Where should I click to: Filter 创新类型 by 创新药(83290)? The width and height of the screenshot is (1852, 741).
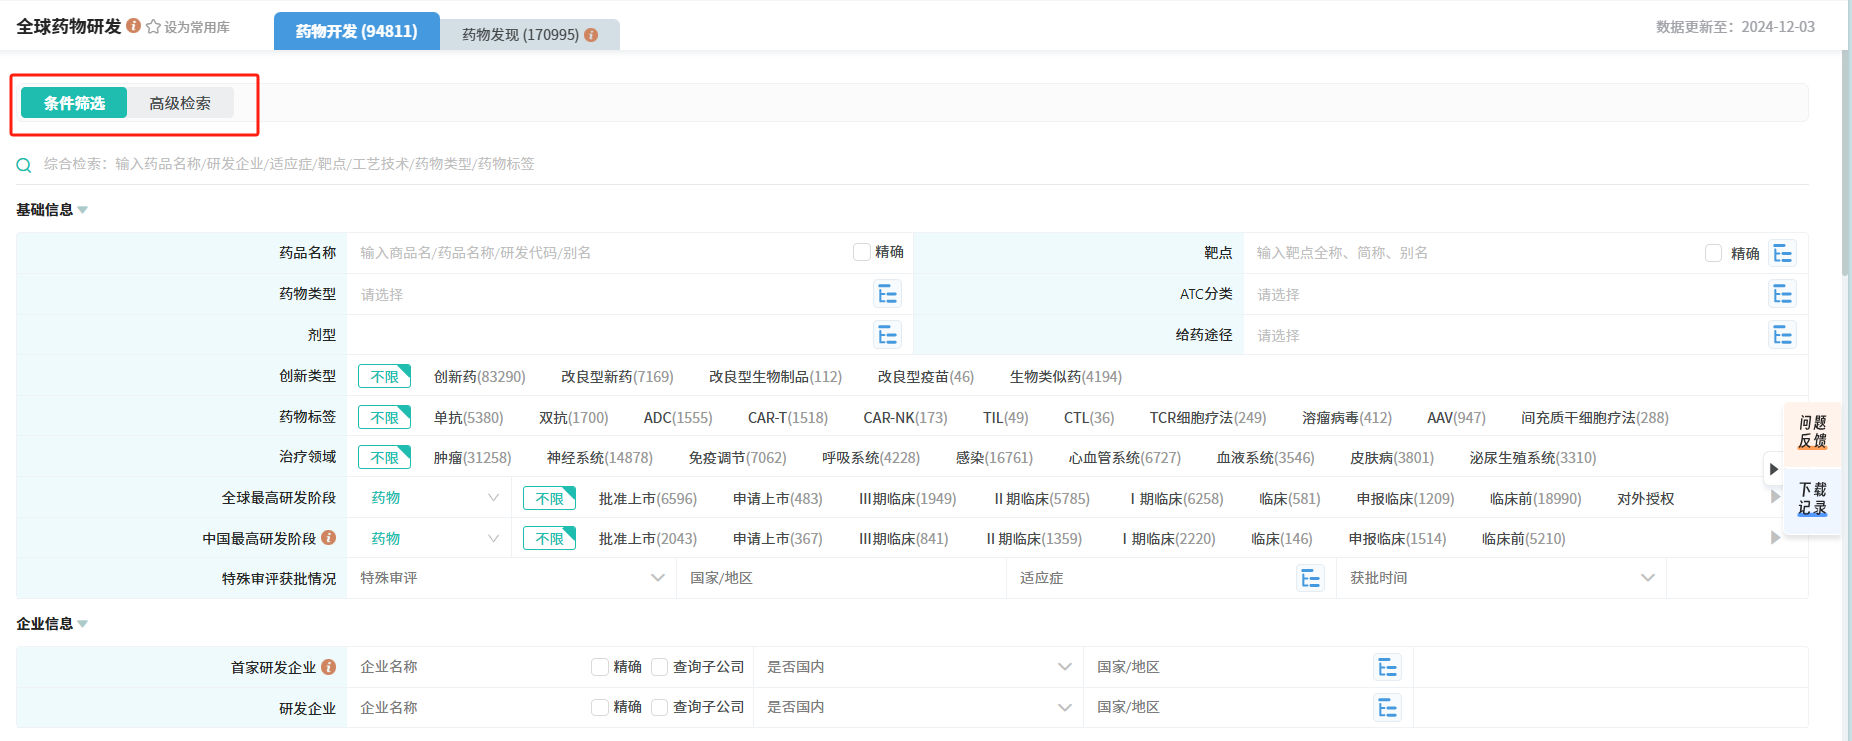point(479,377)
